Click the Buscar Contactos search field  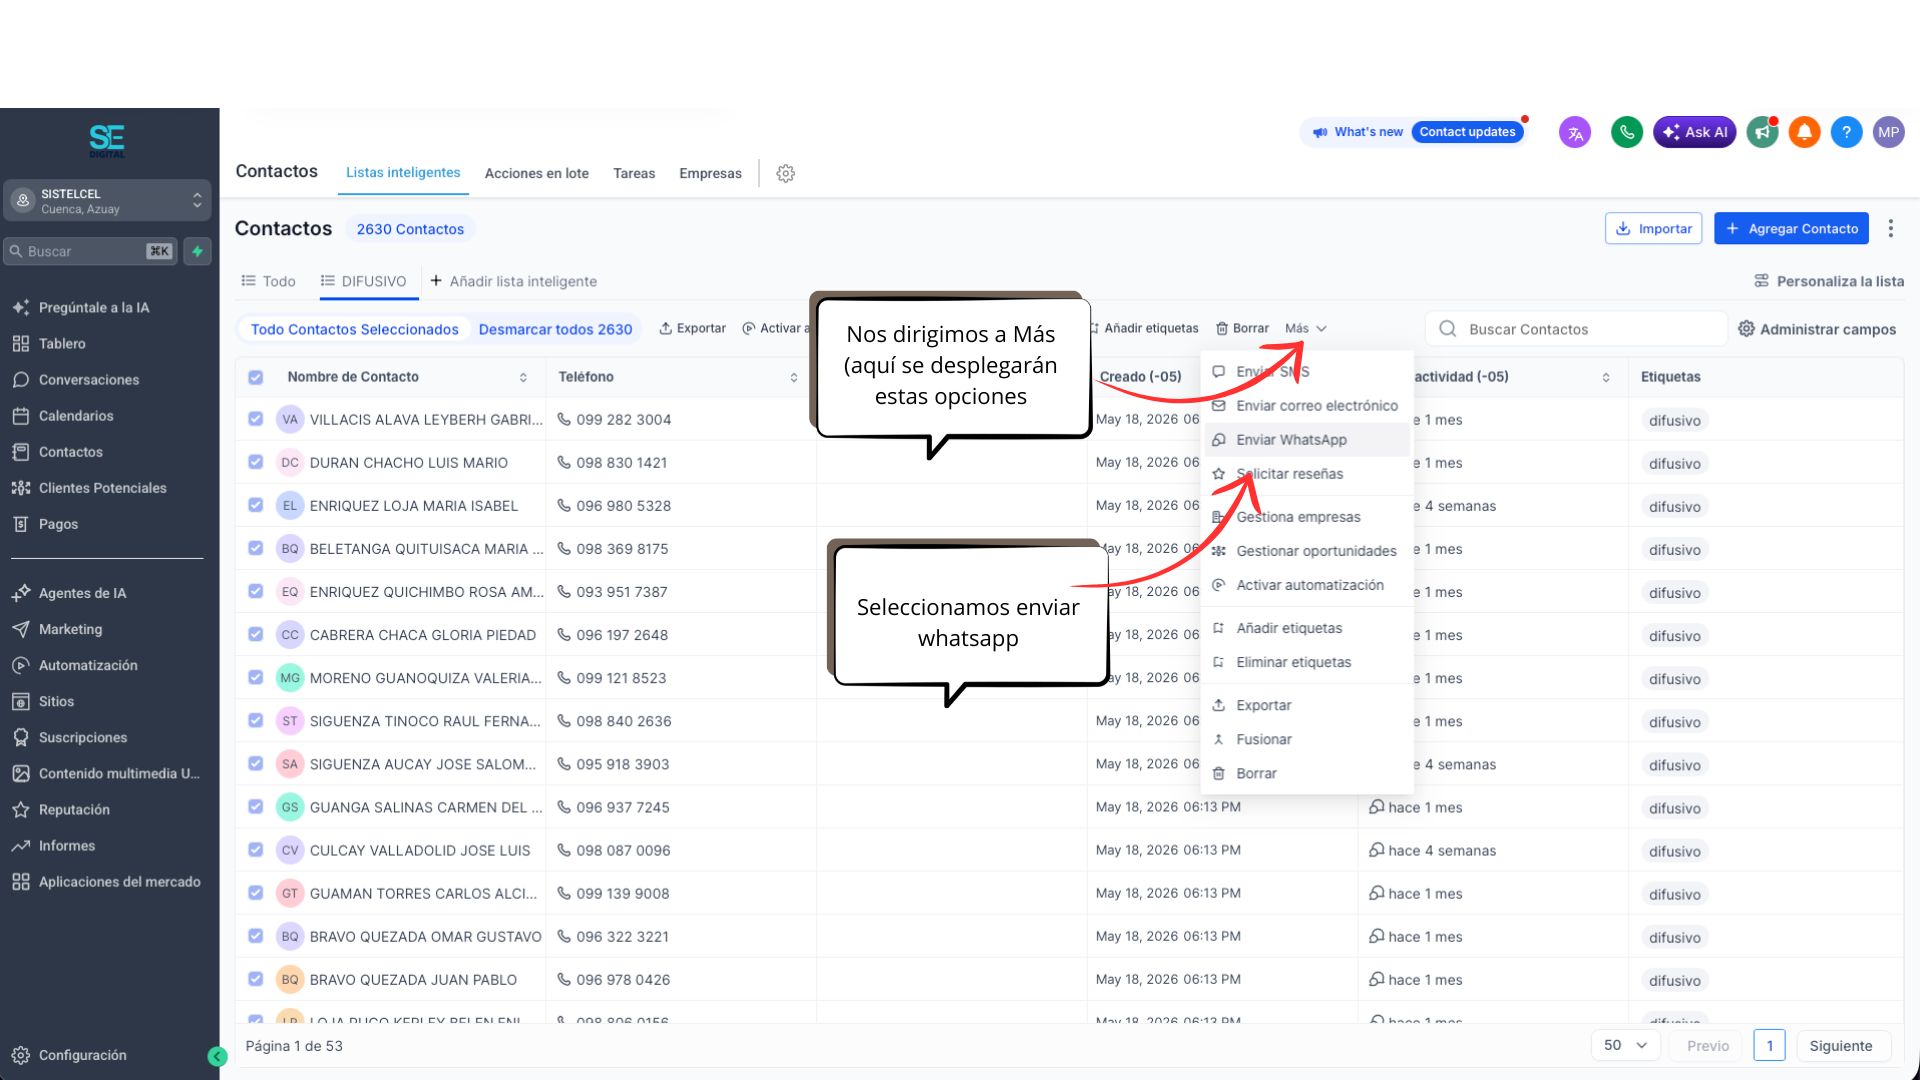coord(1575,329)
